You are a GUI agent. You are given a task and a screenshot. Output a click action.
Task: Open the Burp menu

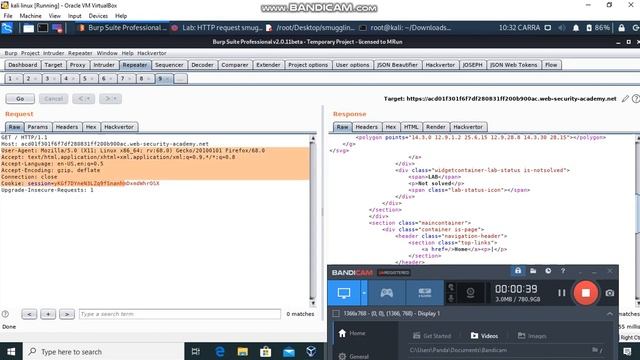(x=11, y=53)
